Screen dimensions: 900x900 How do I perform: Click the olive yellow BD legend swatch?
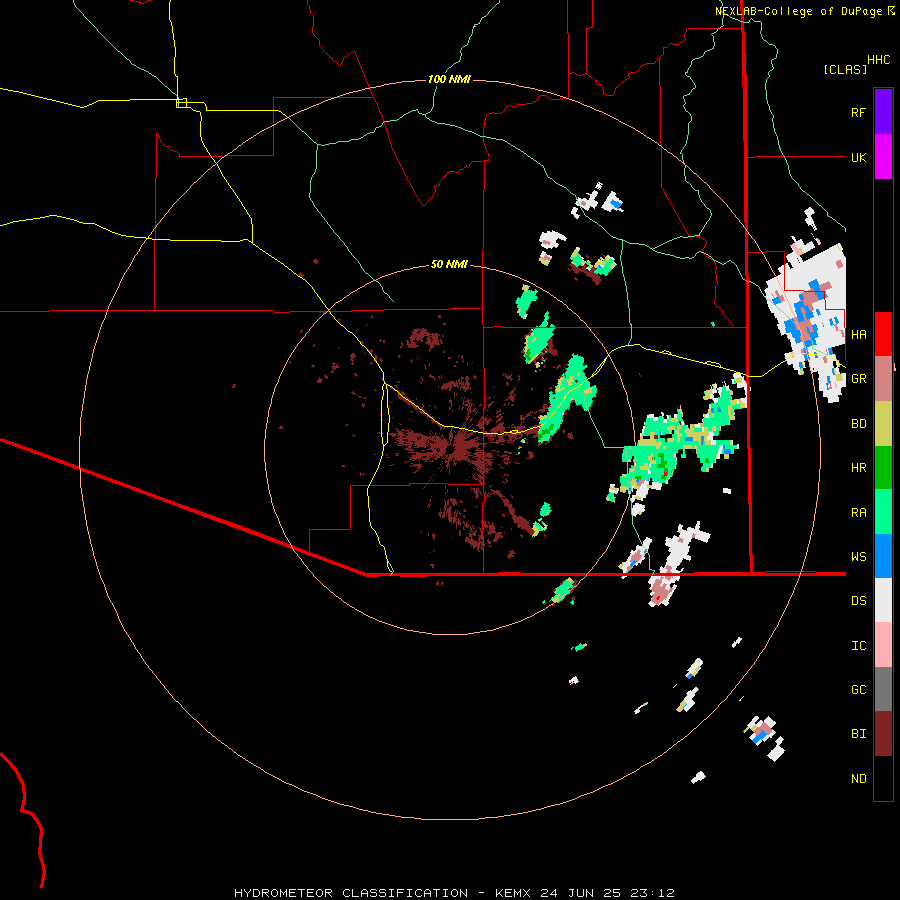(x=883, y=424)
